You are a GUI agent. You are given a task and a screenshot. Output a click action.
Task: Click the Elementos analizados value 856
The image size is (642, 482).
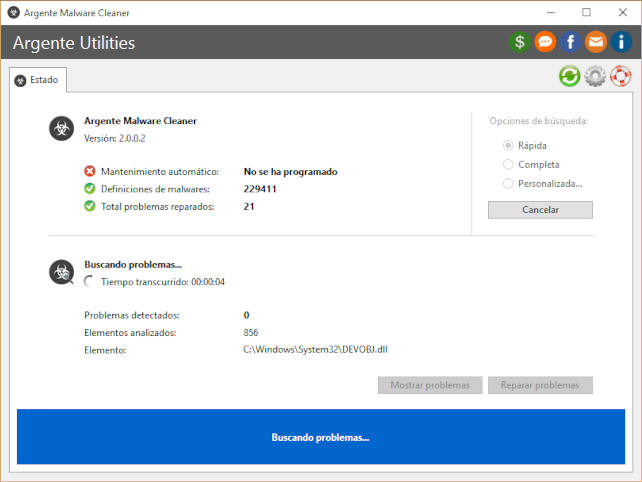[251, 333]
